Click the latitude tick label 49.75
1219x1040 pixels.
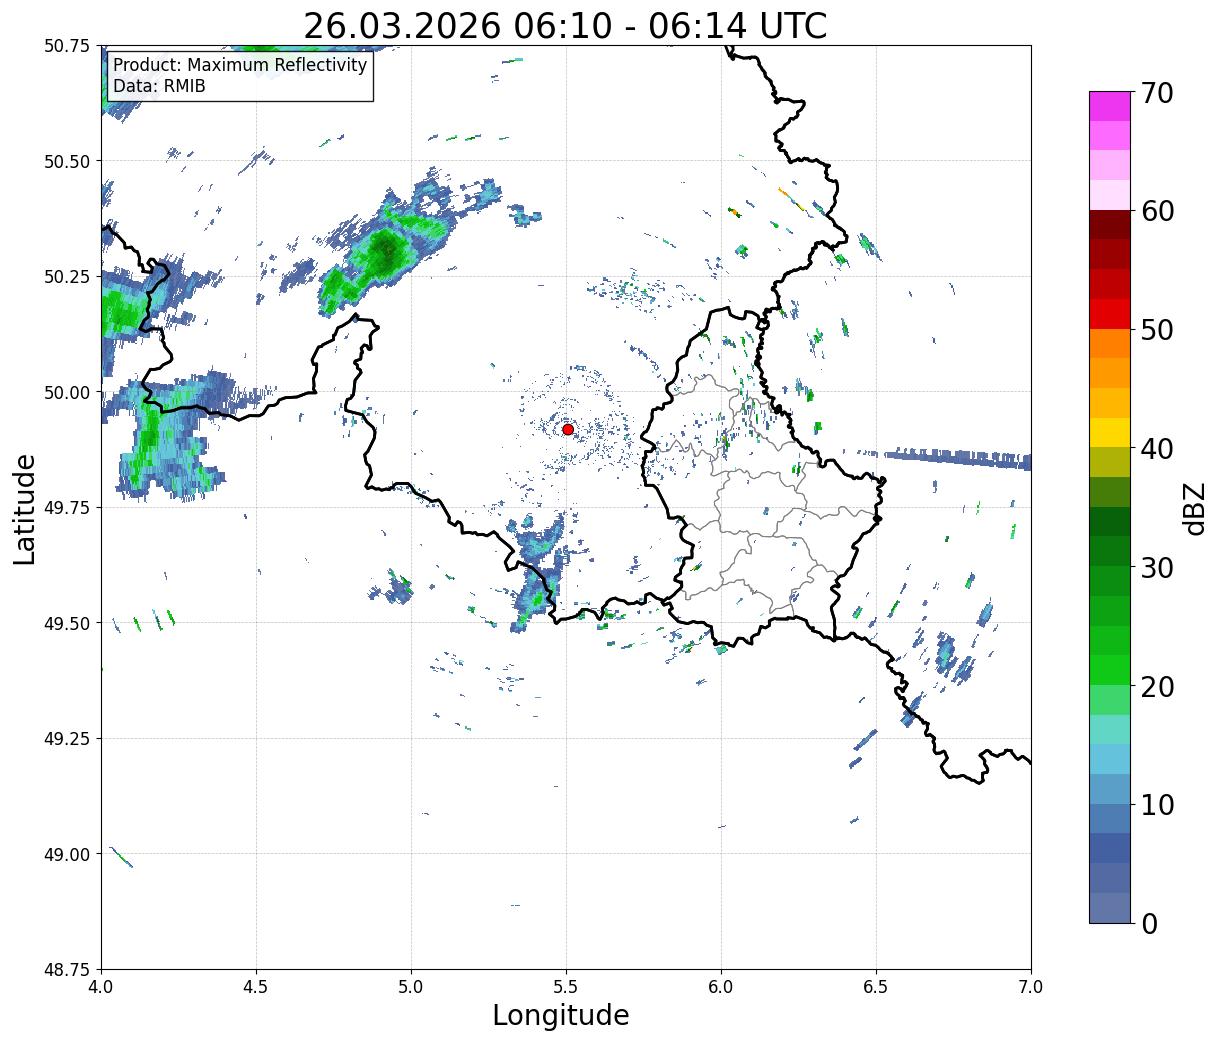(x=67, y=508)
